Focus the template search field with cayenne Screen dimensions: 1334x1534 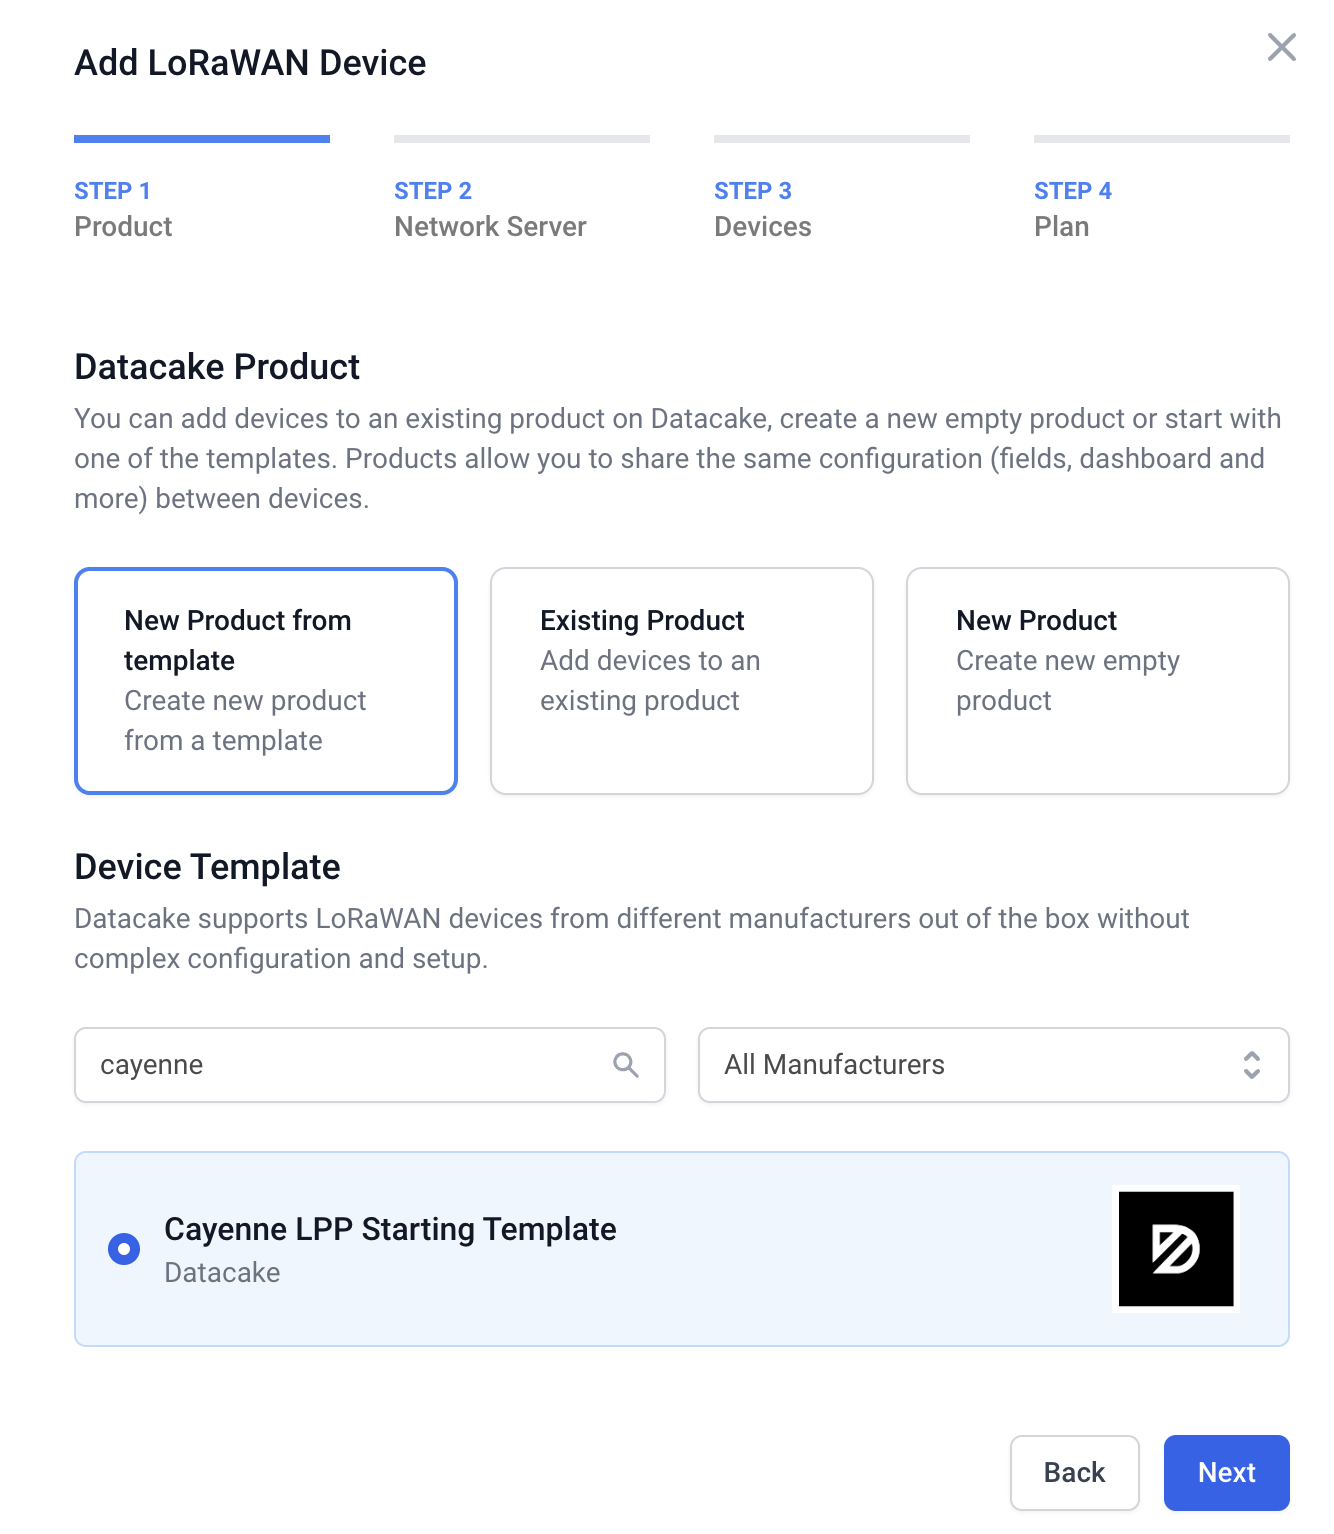pos(370,1065)
